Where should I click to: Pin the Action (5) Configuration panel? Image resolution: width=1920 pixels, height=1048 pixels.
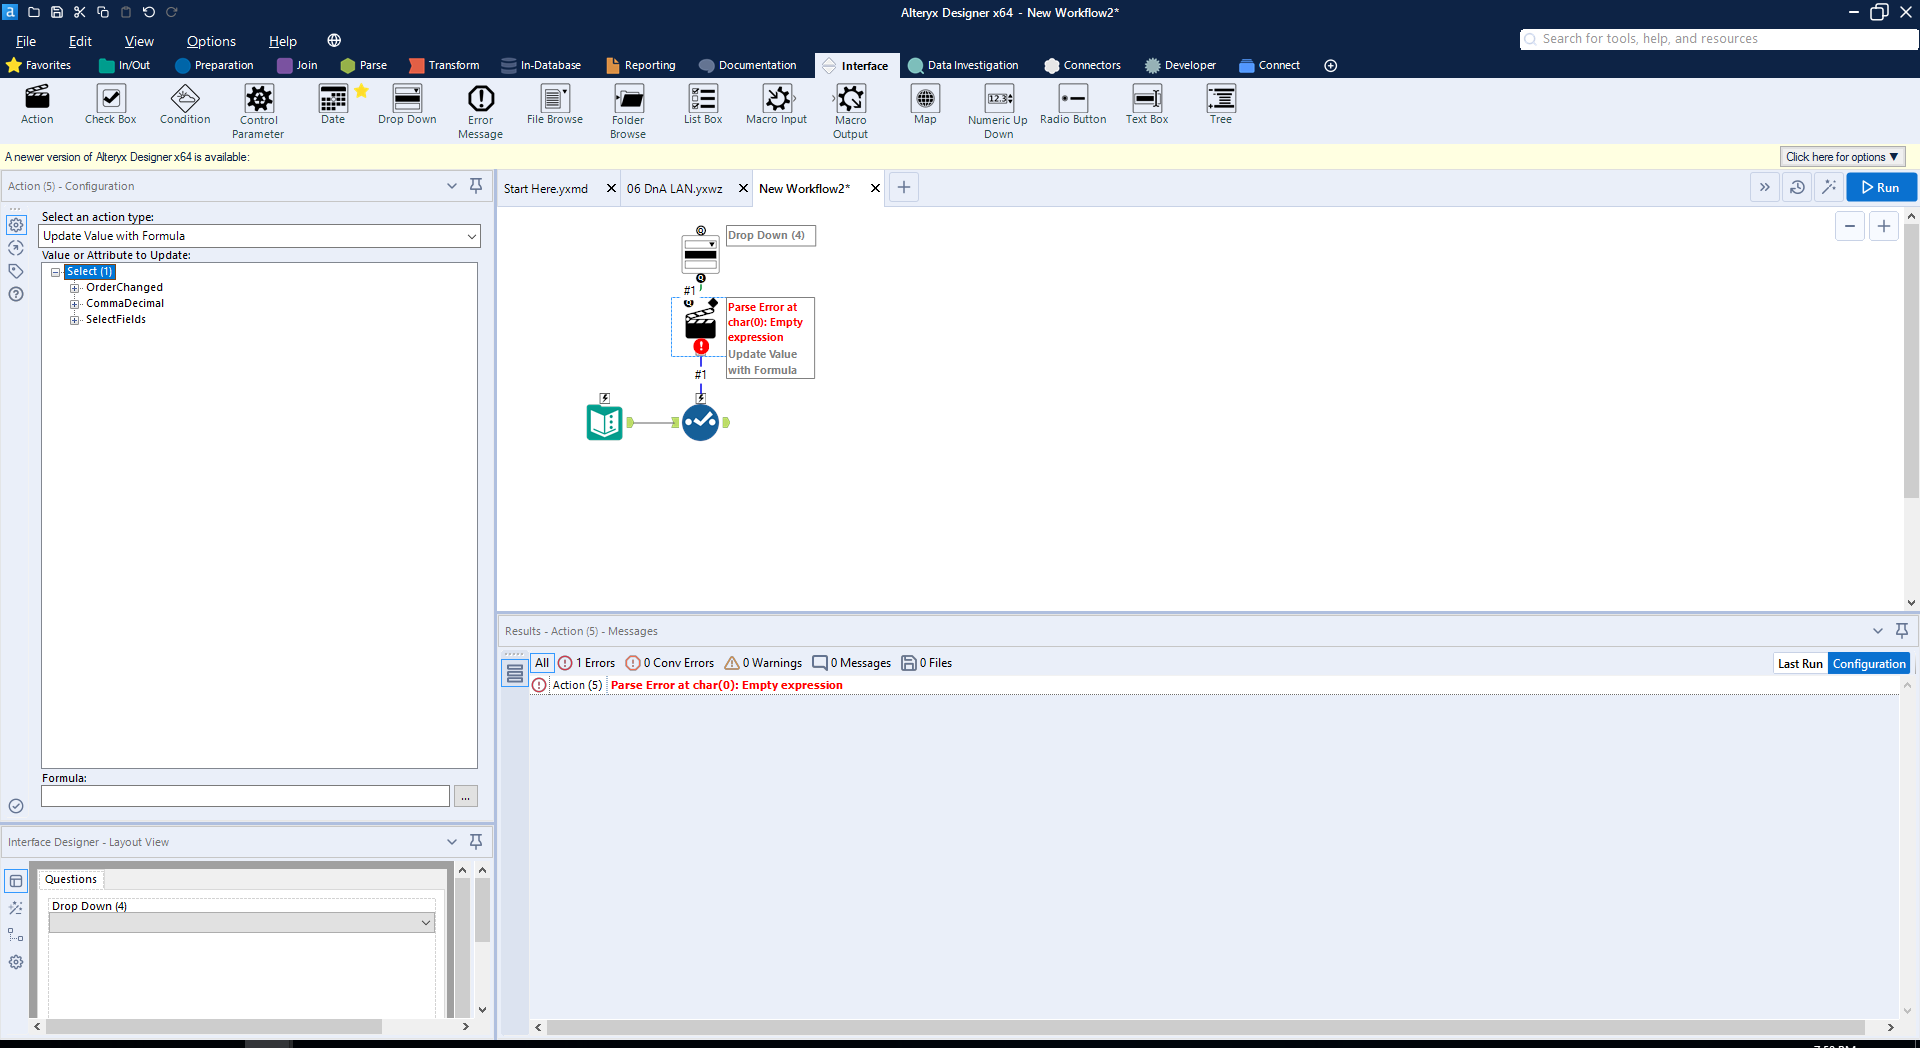point(476,186)
